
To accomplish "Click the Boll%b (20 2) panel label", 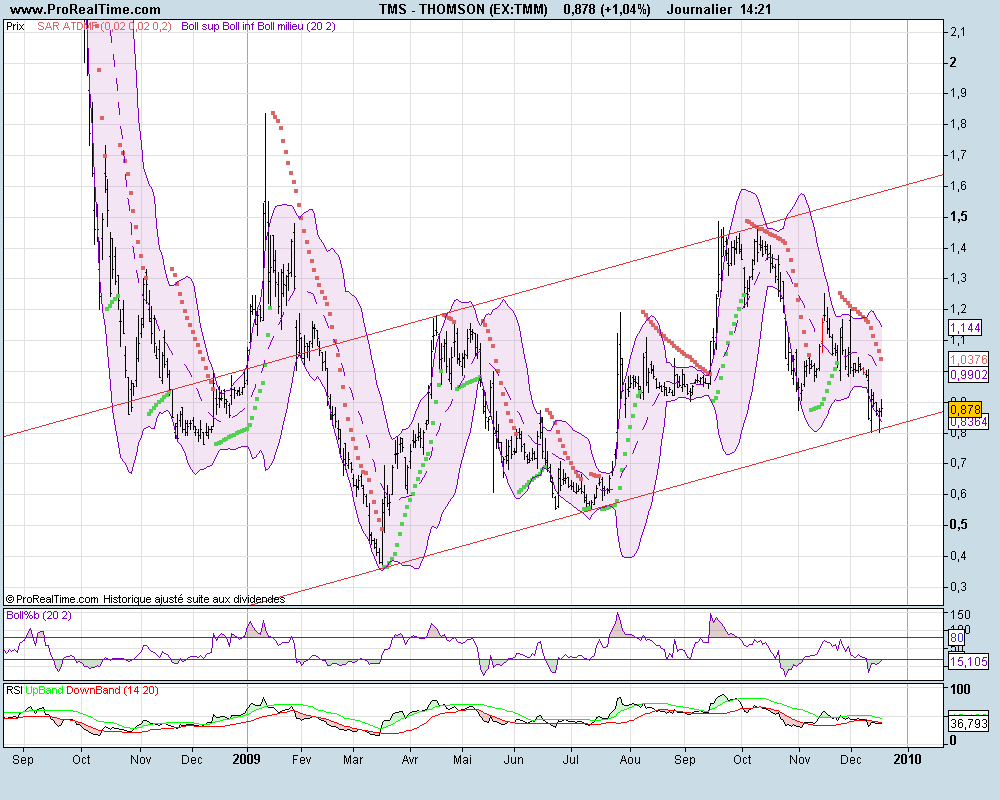I will [x=38, y=615].
